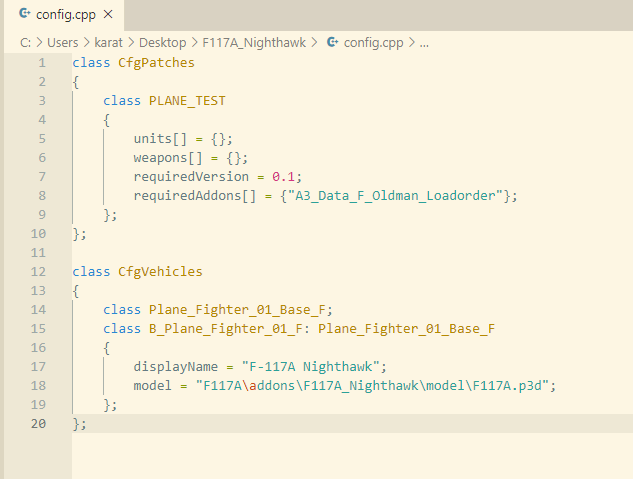The height and width of the screenshot is (479, 633).
Task: Open the Desktop breadcrumb folder
Action: tap(163, 43)
